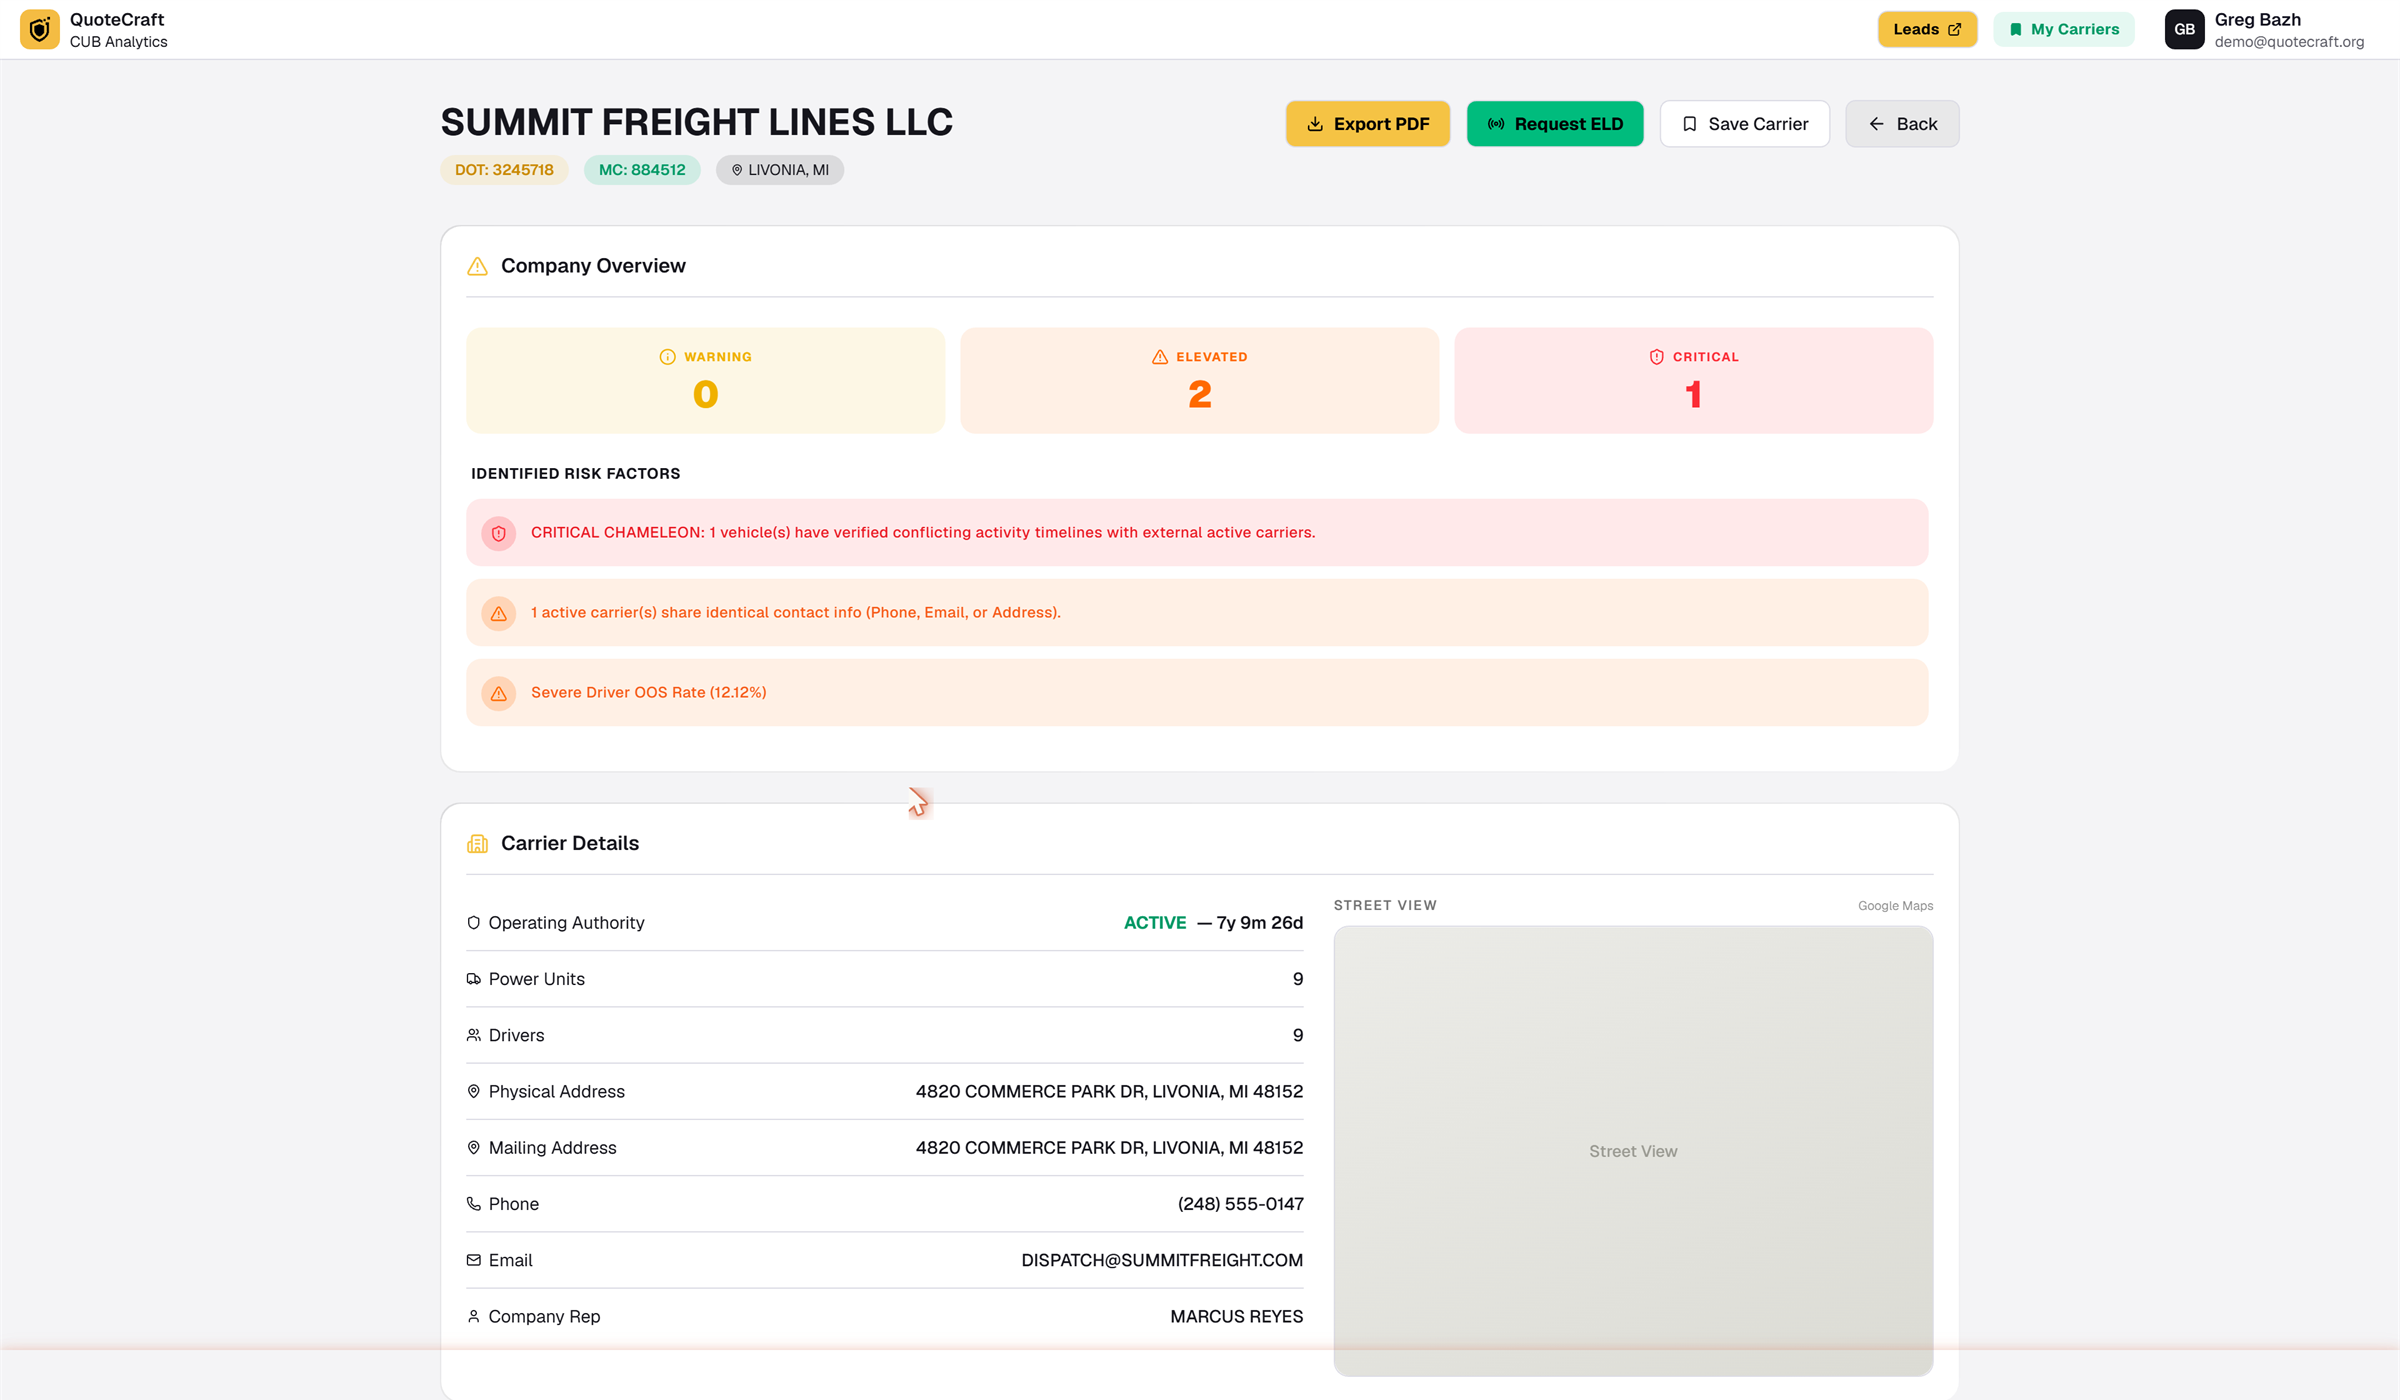The height and width of the screenshot is (1400, 2400).
Task: Click the Operating Authority shield icon
Action: [474, 922]
